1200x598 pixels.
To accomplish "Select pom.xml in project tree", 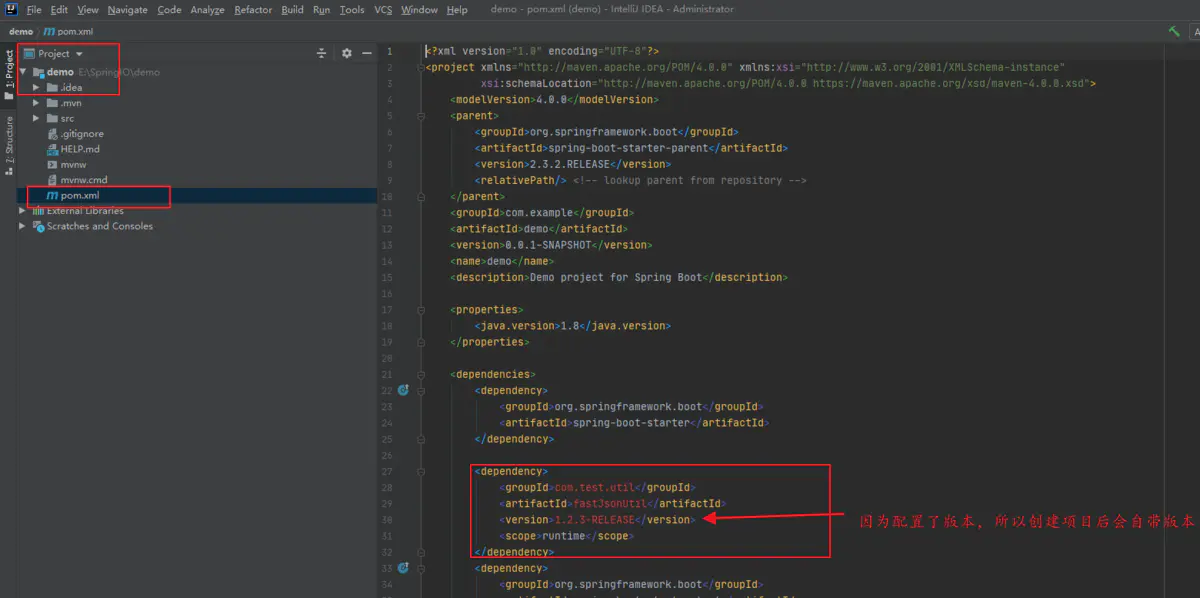I will [80, 196].
